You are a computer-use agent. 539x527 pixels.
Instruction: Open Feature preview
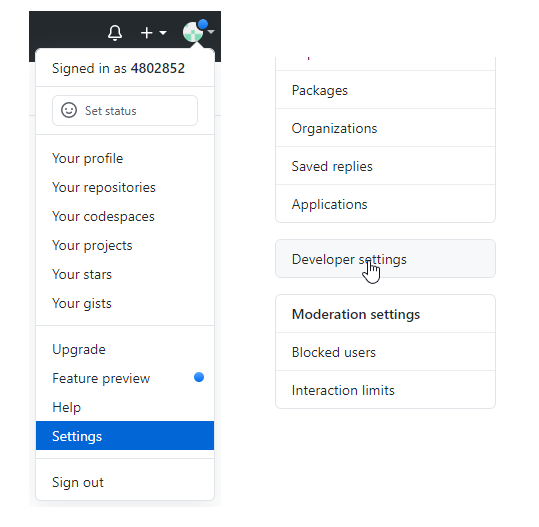coord(125,378)
